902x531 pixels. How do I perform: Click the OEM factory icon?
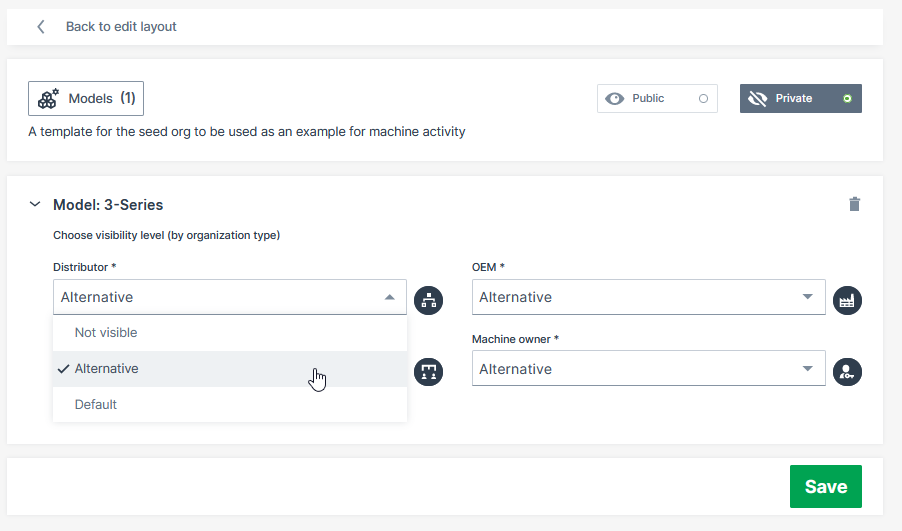click(847, 299)
